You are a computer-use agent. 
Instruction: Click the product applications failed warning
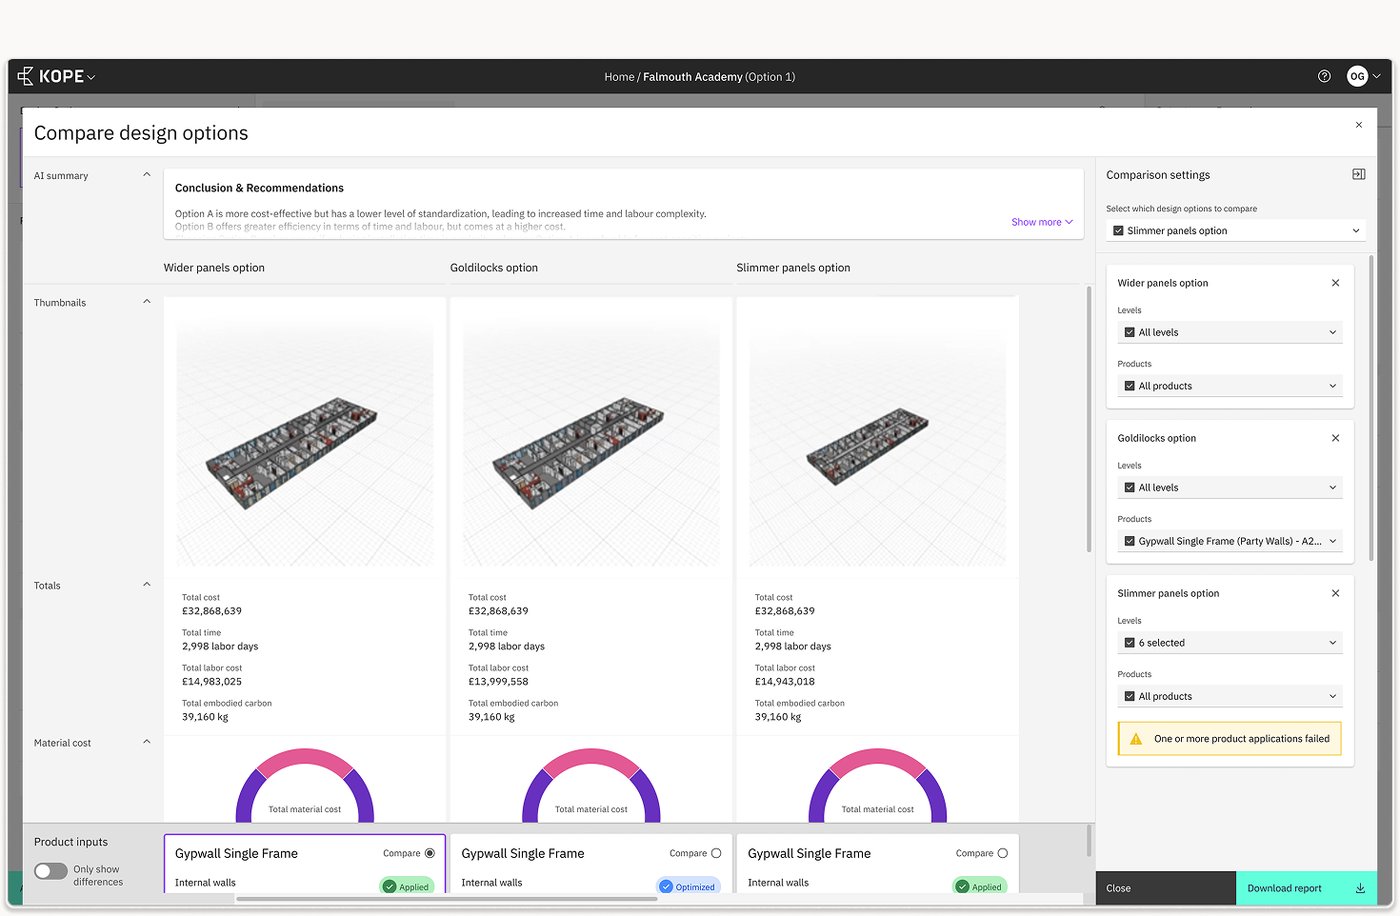[x=1229, y=739]
